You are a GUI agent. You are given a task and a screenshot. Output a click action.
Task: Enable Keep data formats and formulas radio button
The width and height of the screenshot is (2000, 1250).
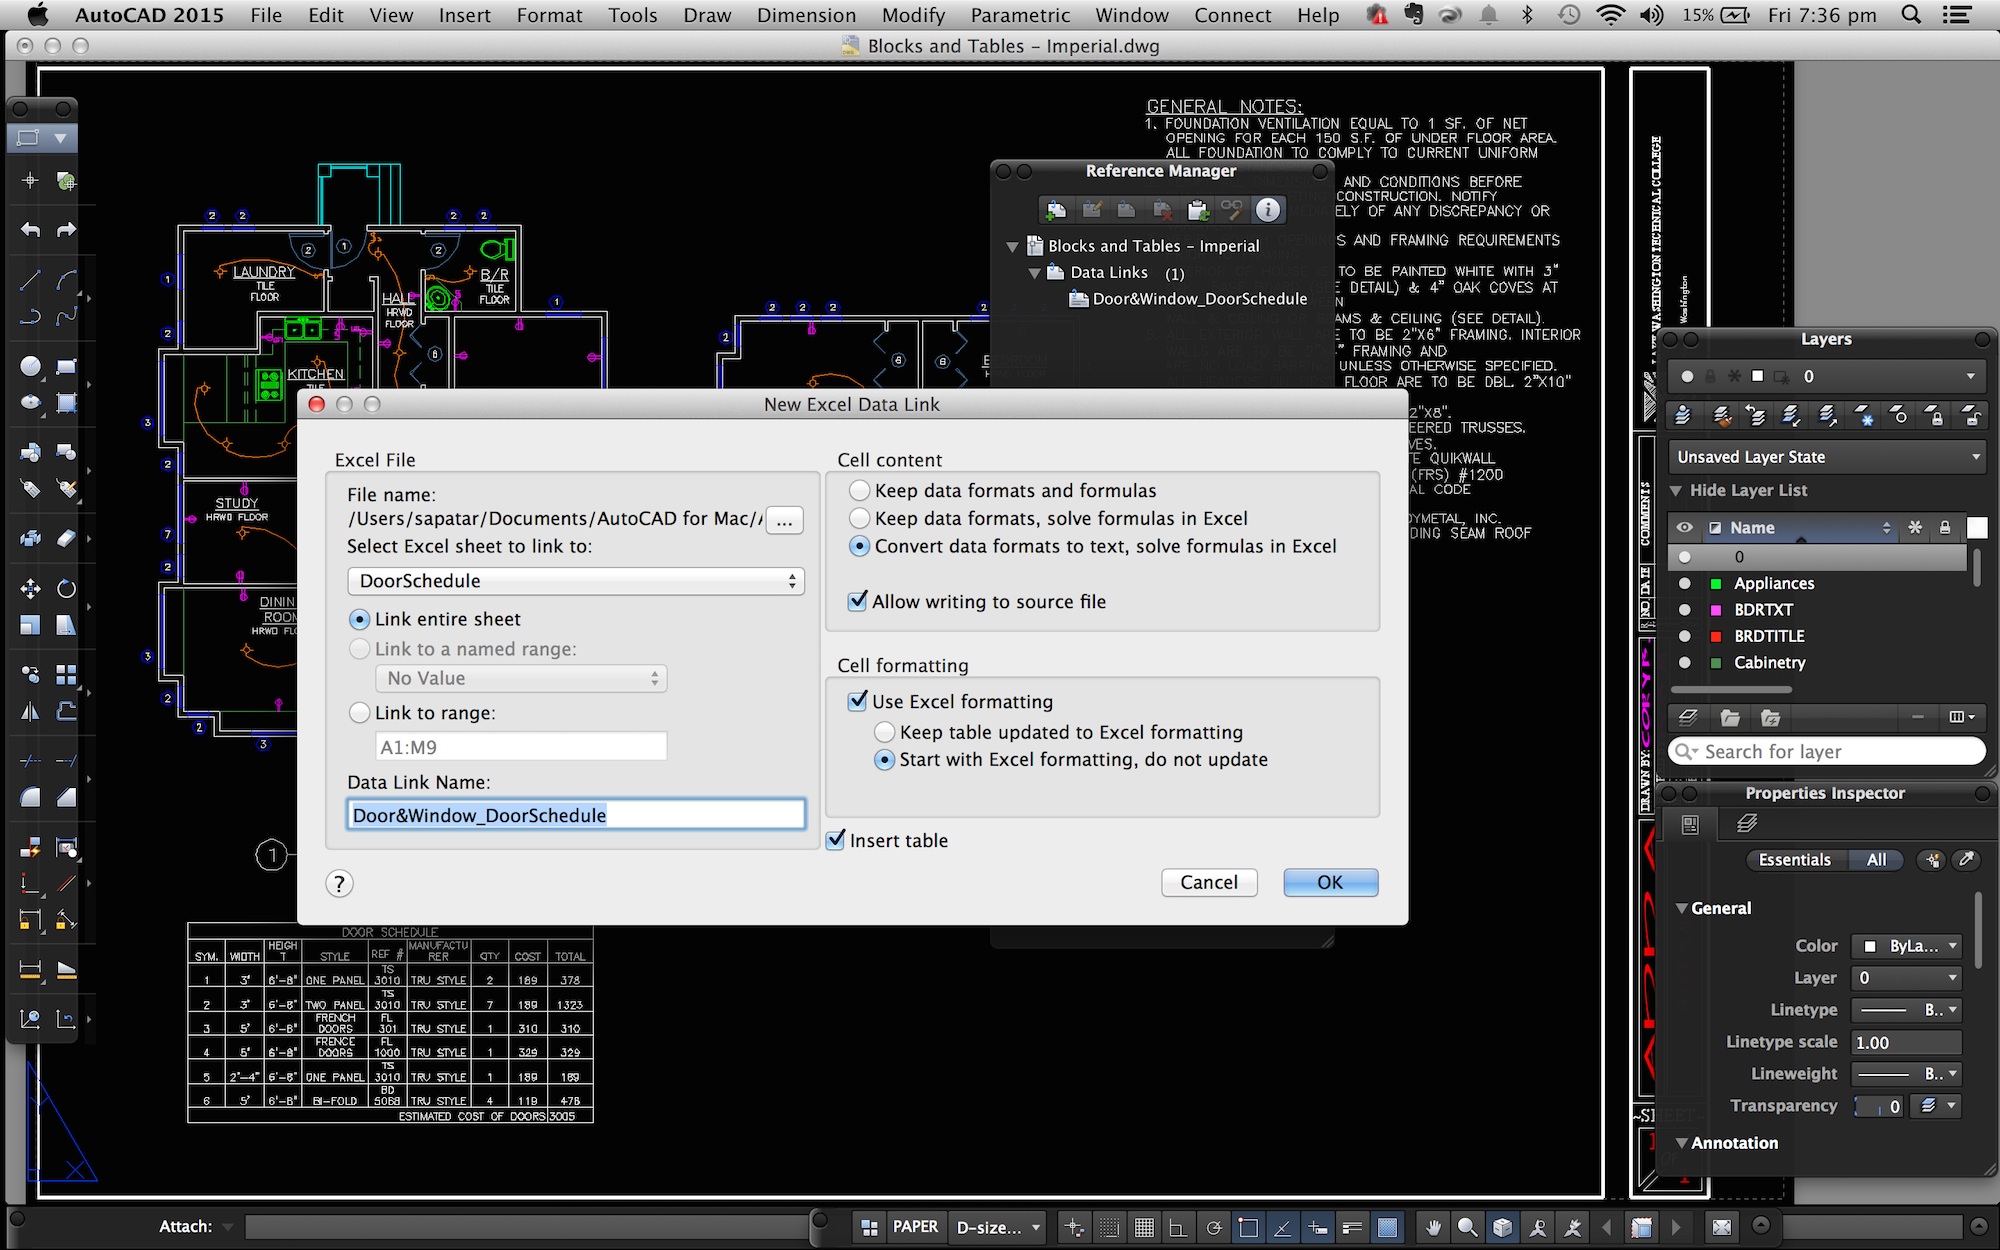pyautogui.click(x=860, y=490)
